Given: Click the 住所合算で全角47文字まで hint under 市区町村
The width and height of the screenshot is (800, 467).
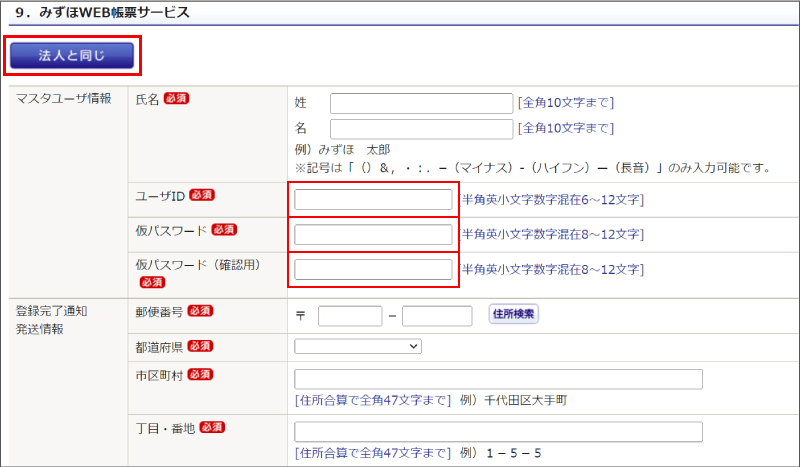Looking at the screenshot, I should [373, 400].
